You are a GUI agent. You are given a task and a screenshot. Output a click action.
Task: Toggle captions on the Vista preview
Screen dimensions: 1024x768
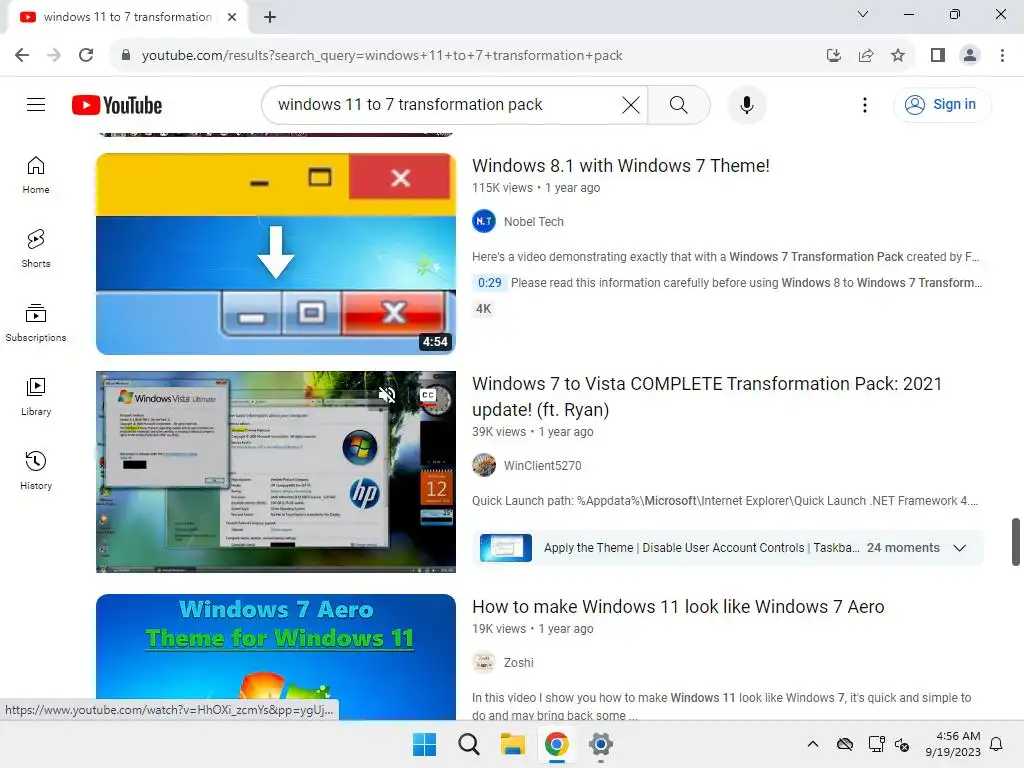click(428, 395)
